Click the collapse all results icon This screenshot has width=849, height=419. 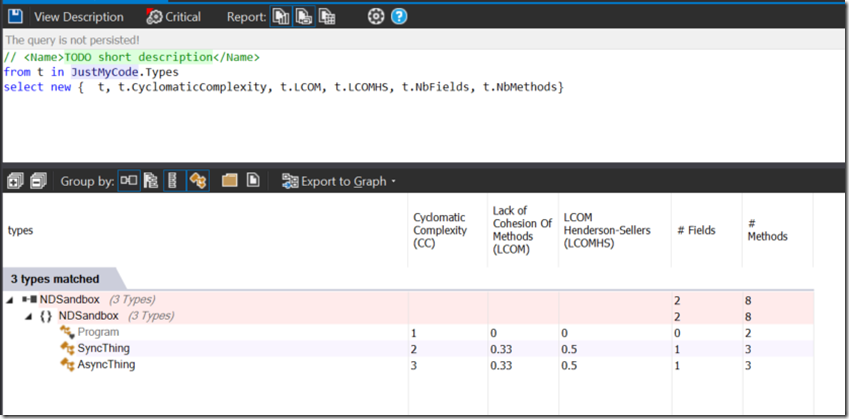pos(38,181)
